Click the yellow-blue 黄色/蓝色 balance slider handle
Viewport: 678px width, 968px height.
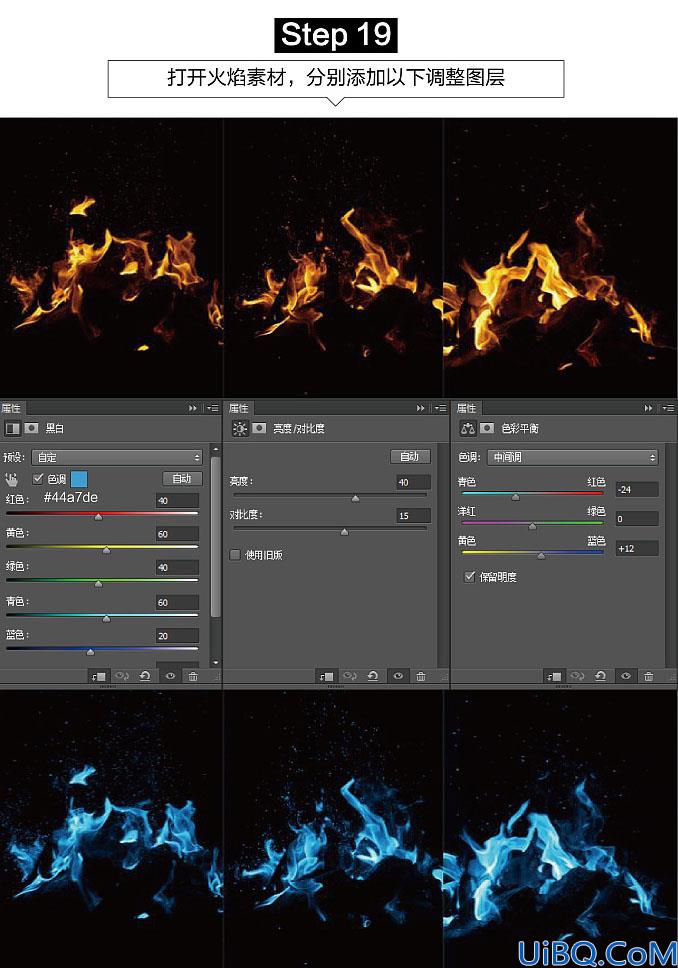(x=541, y=556)
